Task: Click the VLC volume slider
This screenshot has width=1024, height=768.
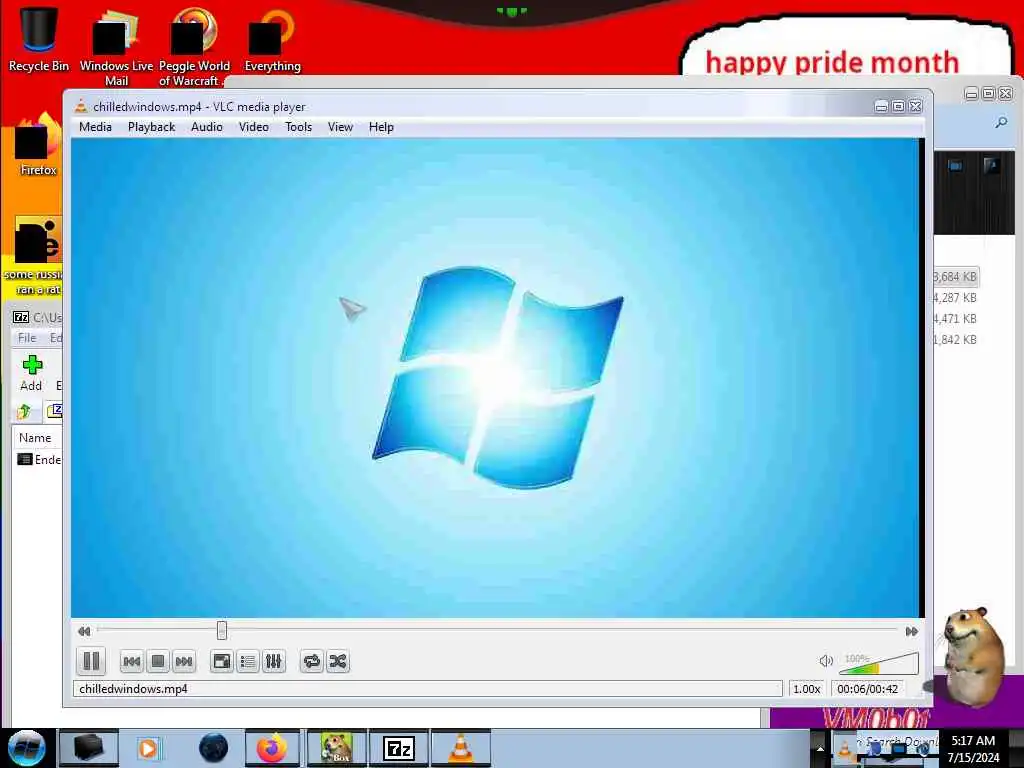Action: [879, 663]
